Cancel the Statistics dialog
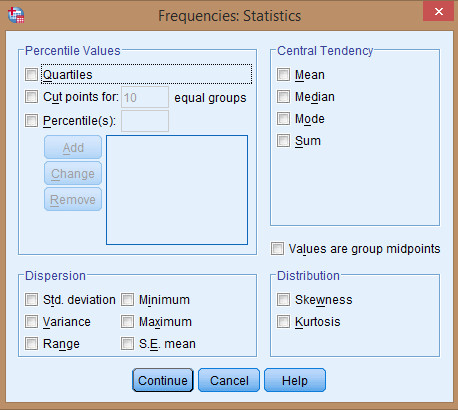 tap(229, 380)
